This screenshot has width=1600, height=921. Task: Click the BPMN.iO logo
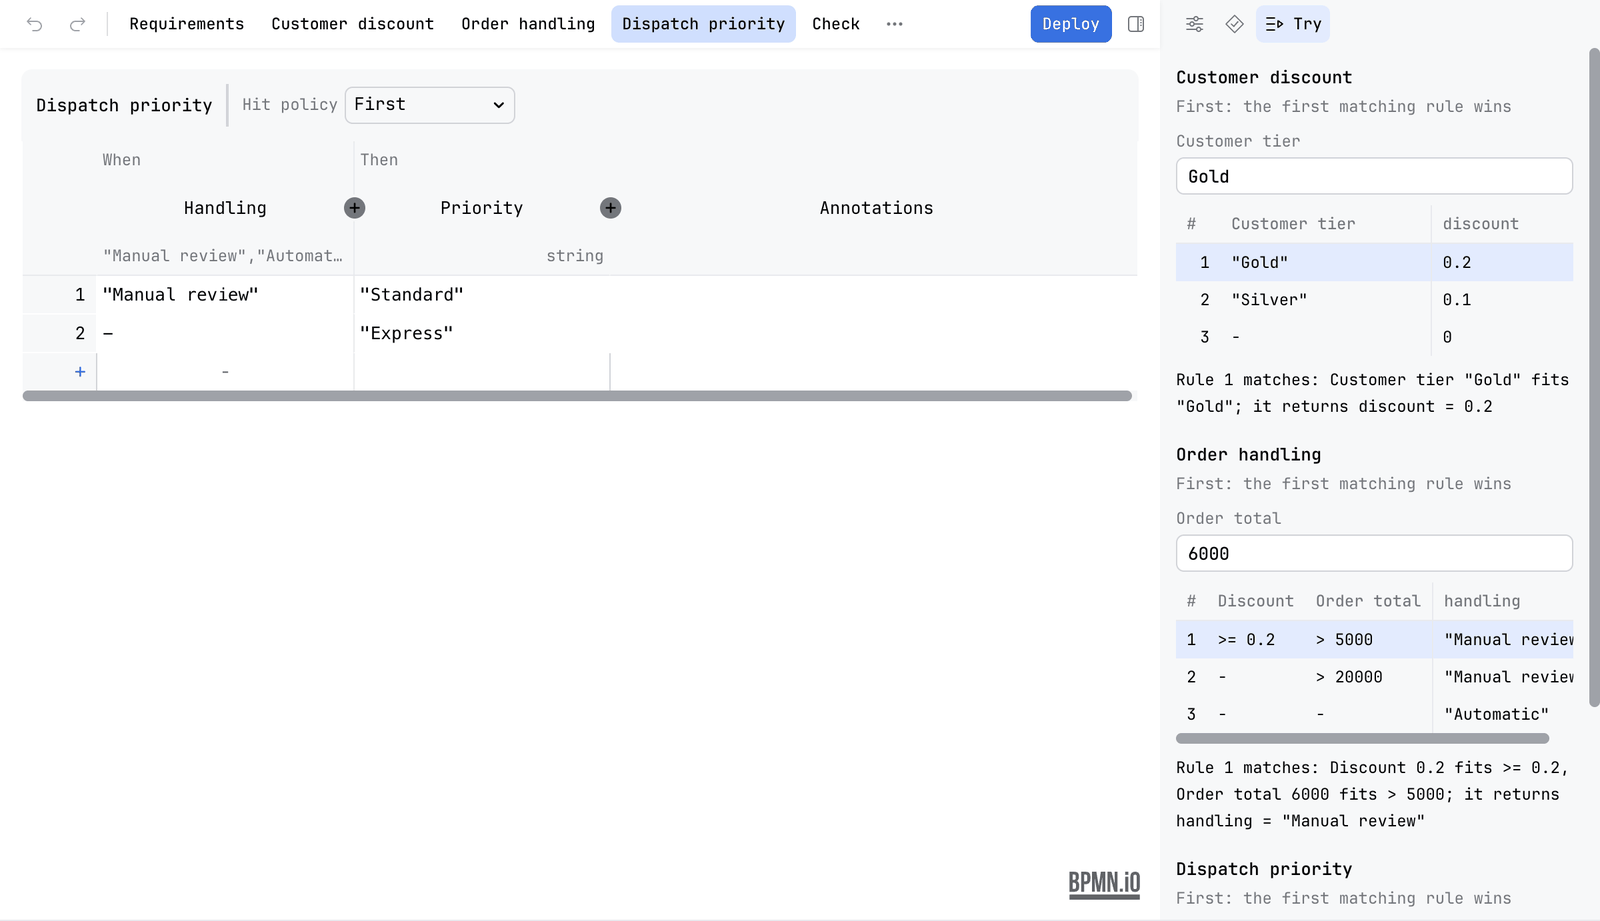coord(1104,883)
